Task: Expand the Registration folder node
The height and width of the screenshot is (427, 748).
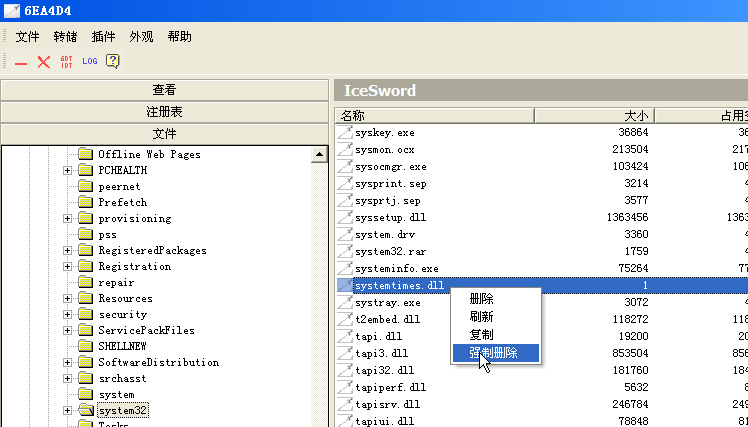Action: pyautogui.click(x=67, y=267)
